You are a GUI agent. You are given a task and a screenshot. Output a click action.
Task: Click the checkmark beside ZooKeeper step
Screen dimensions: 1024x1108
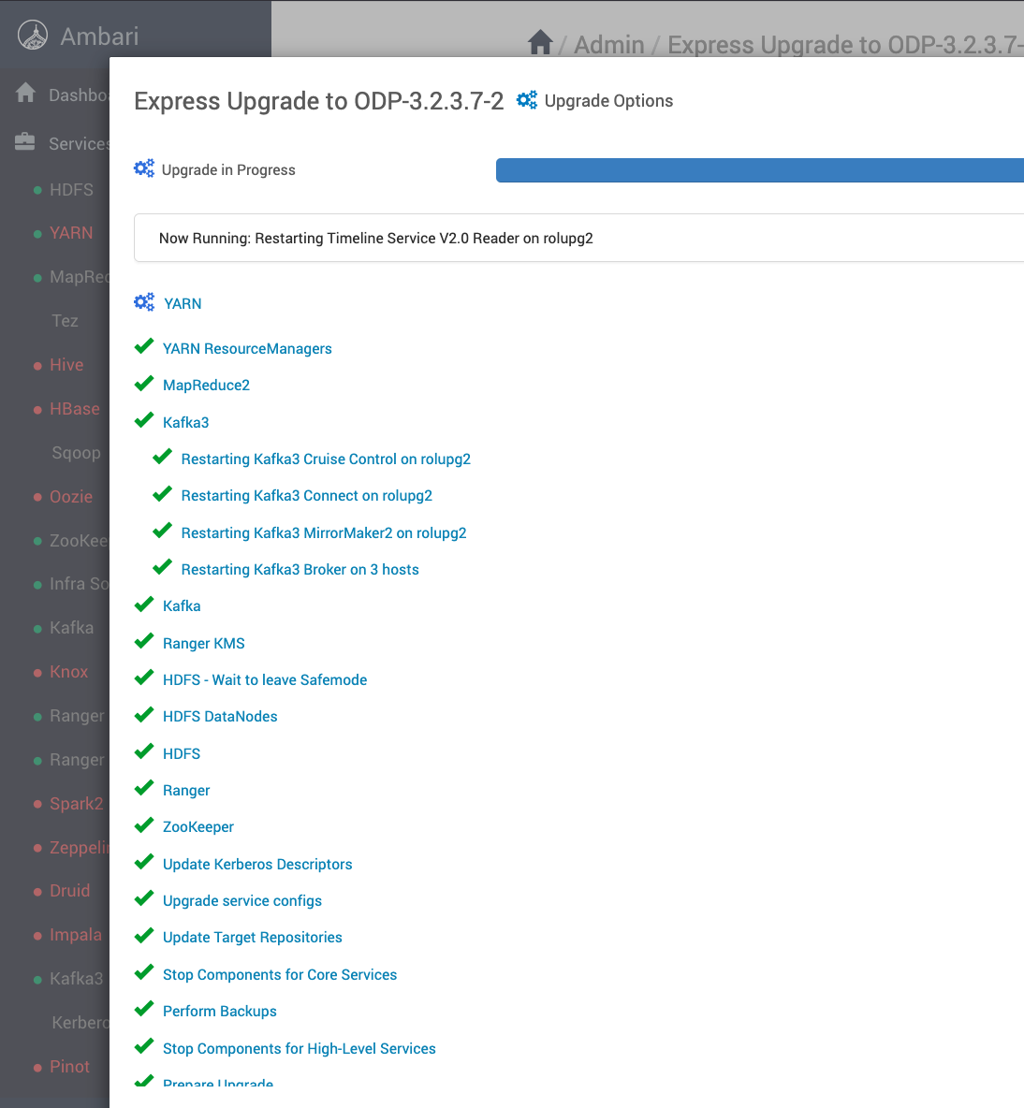pos(144,825)
